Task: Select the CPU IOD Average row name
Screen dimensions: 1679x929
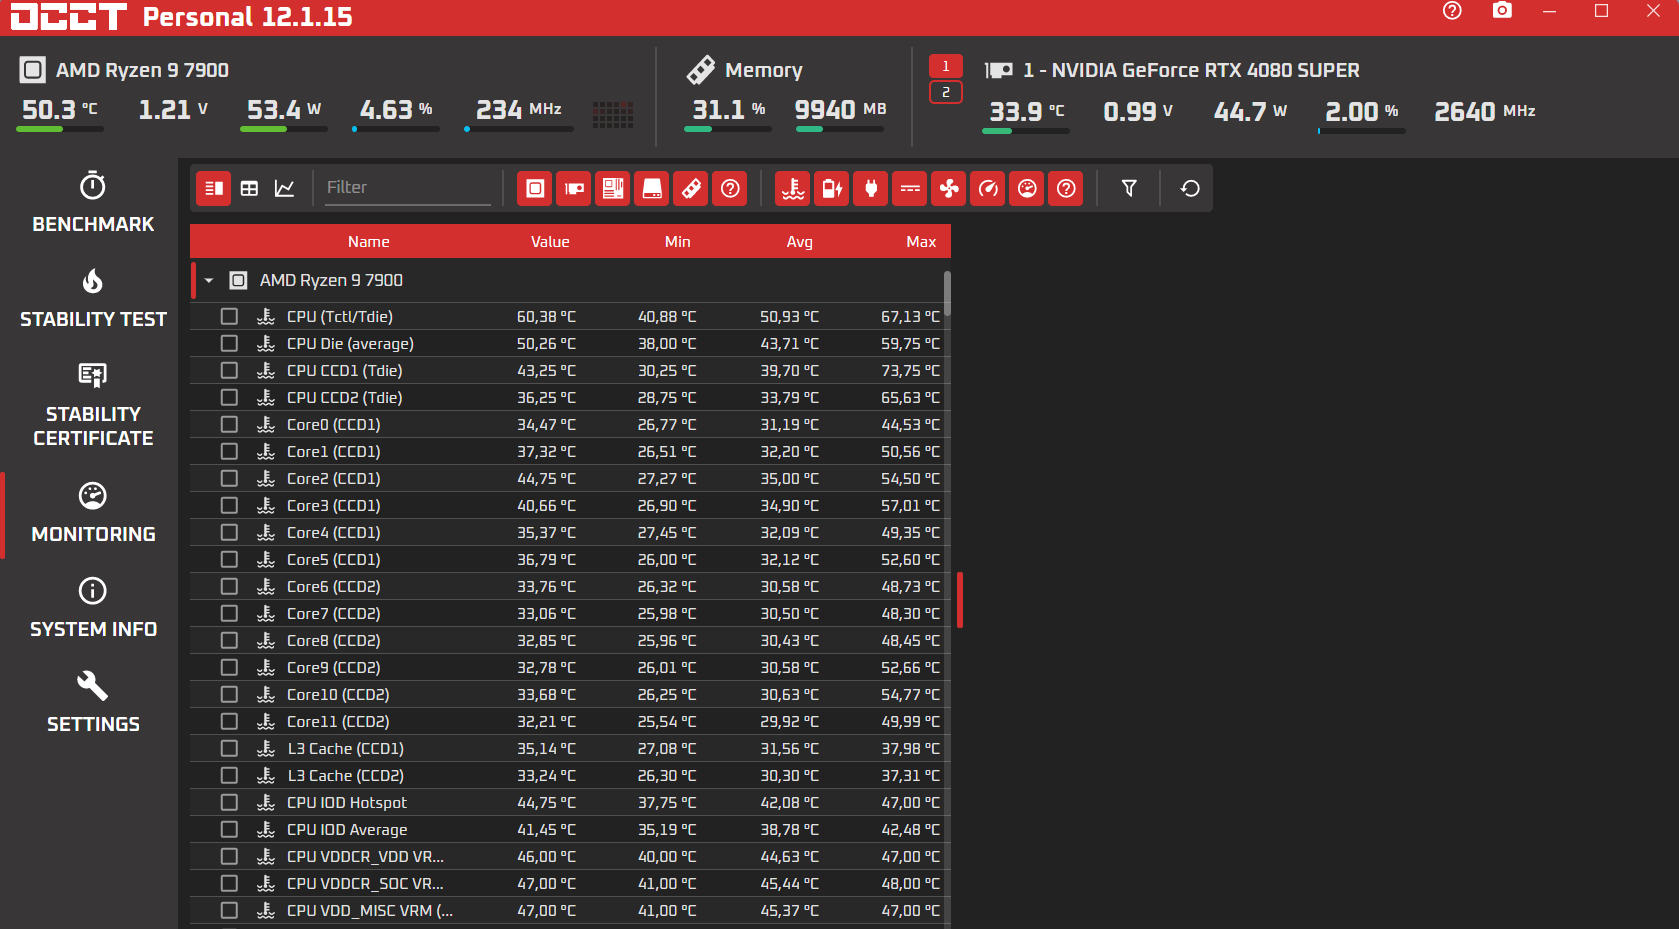Action: tap(347, 829)
